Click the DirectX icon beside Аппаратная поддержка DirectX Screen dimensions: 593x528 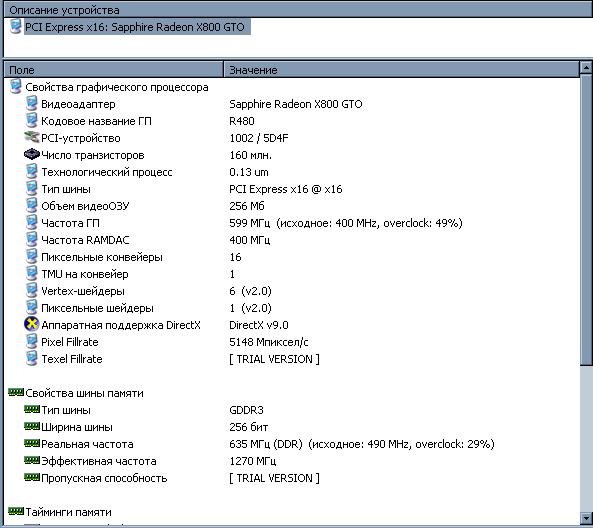[31, 324]
